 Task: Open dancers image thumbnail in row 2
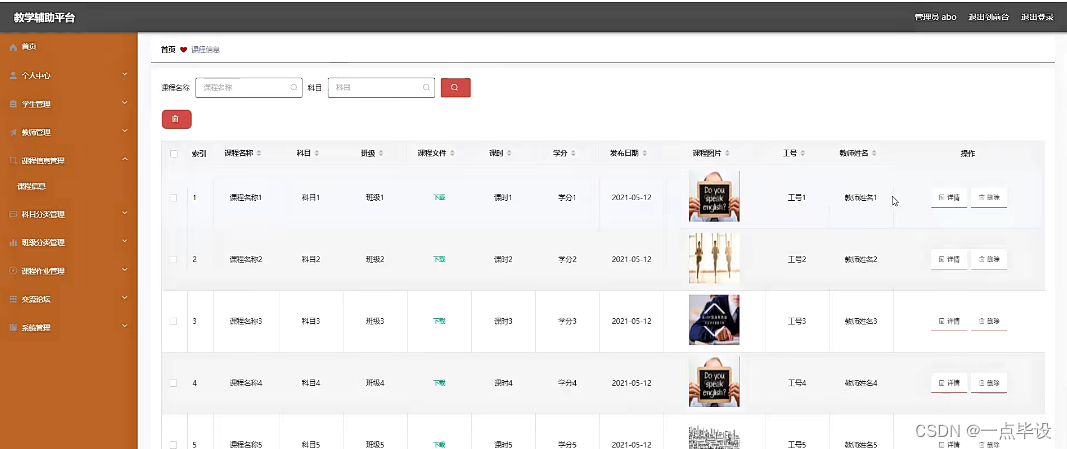coord(714,259)
